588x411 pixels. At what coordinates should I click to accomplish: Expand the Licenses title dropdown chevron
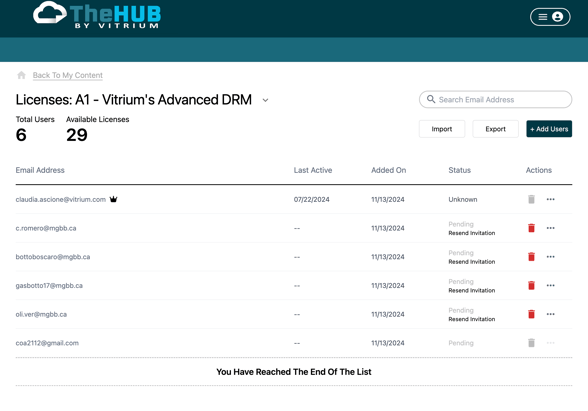click(x=265, y=100)
